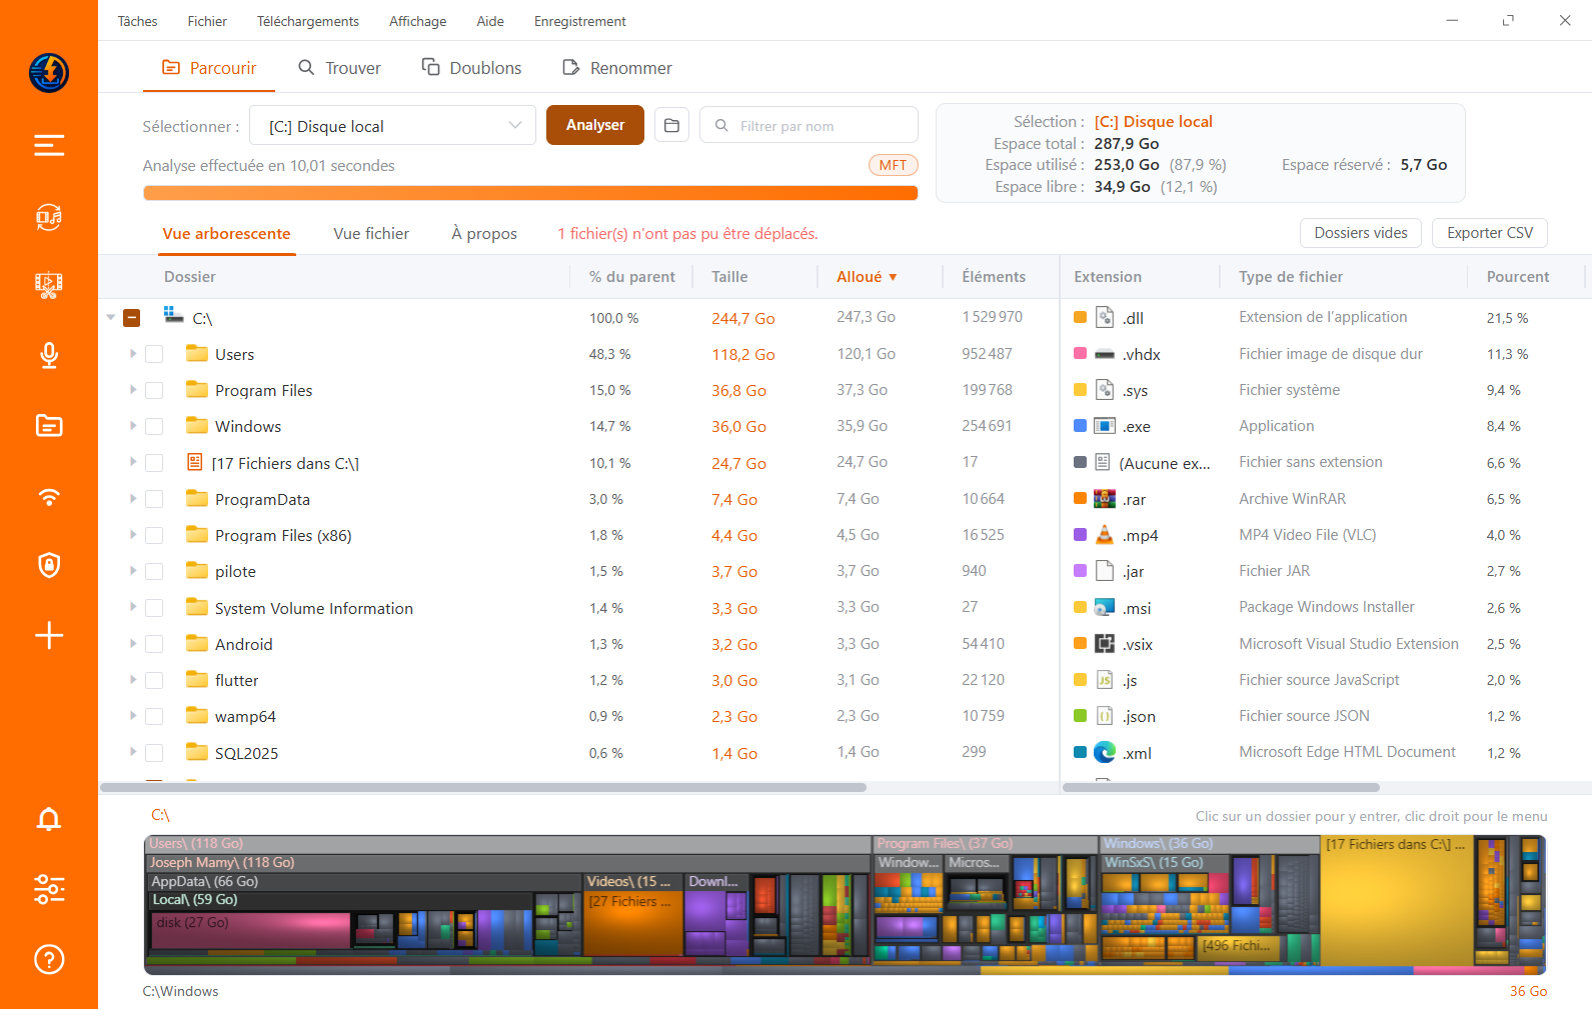Switch to the Vue fichier tab
The width and height of the screenshot is (1592, 1009).
[x=371, y=234]
